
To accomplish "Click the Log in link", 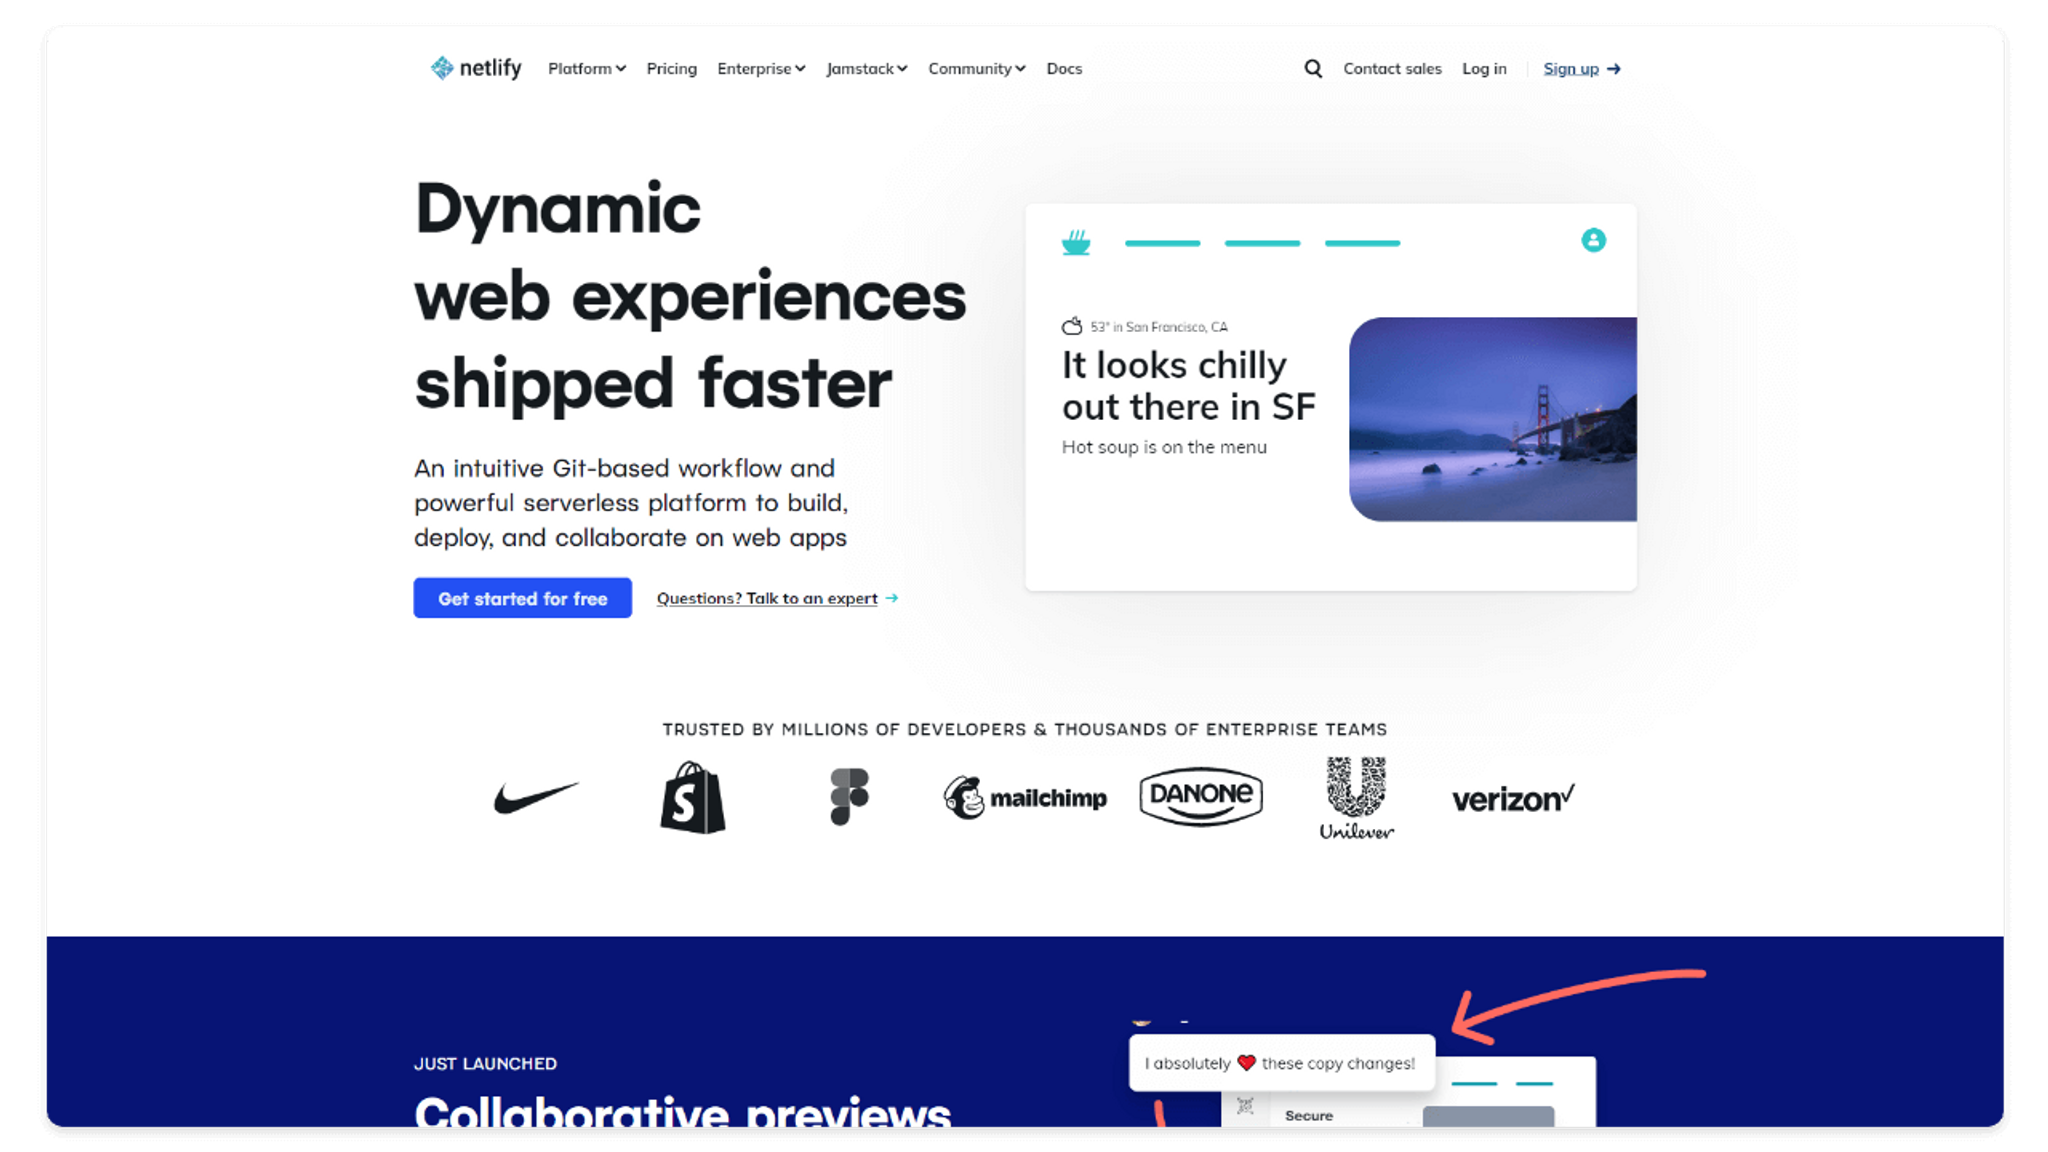I will pos(1484,69).
